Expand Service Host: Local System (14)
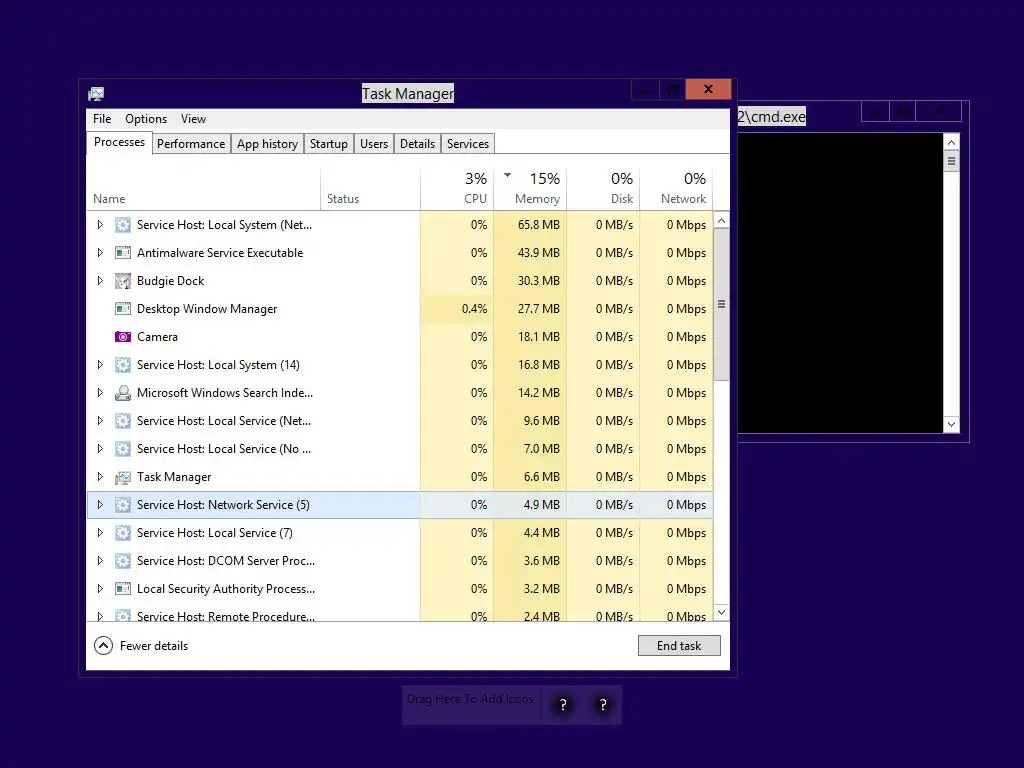The height and width of the screenshot is (768, 1024). pos(100,365)
